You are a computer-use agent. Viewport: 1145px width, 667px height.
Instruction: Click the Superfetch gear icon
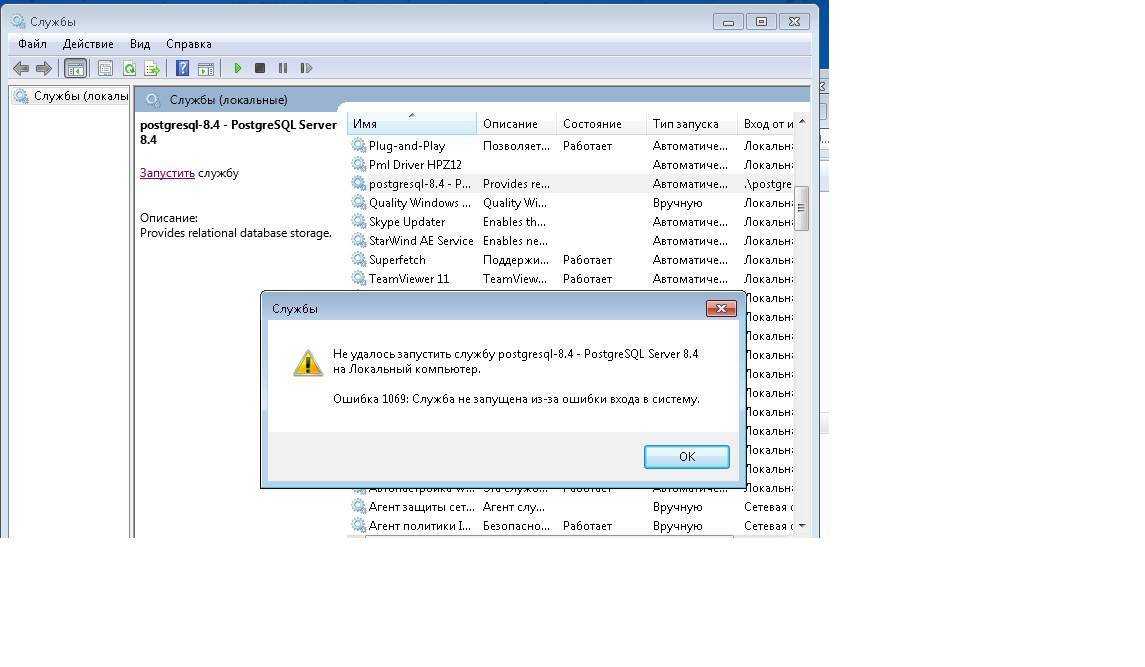click(x=359, y=259)
